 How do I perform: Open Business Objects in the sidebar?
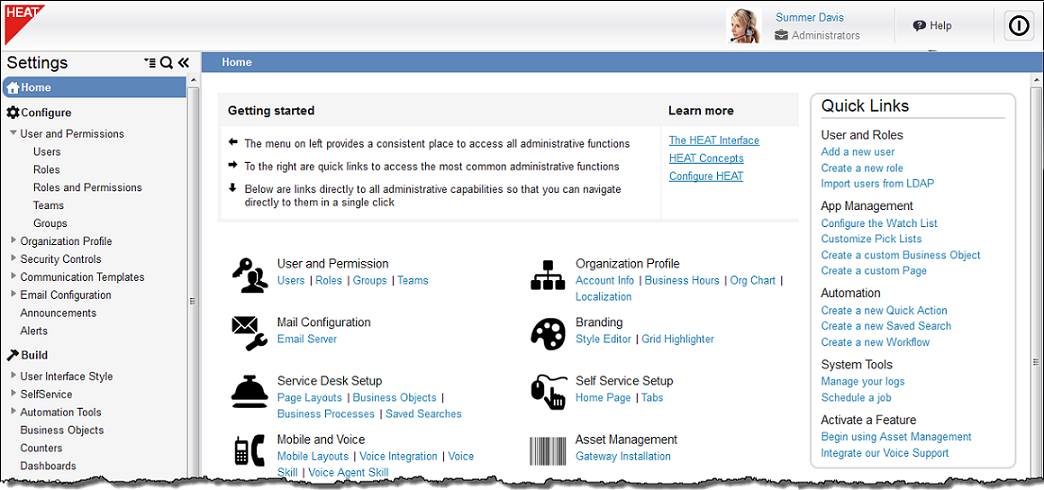(x=62, y=430)
